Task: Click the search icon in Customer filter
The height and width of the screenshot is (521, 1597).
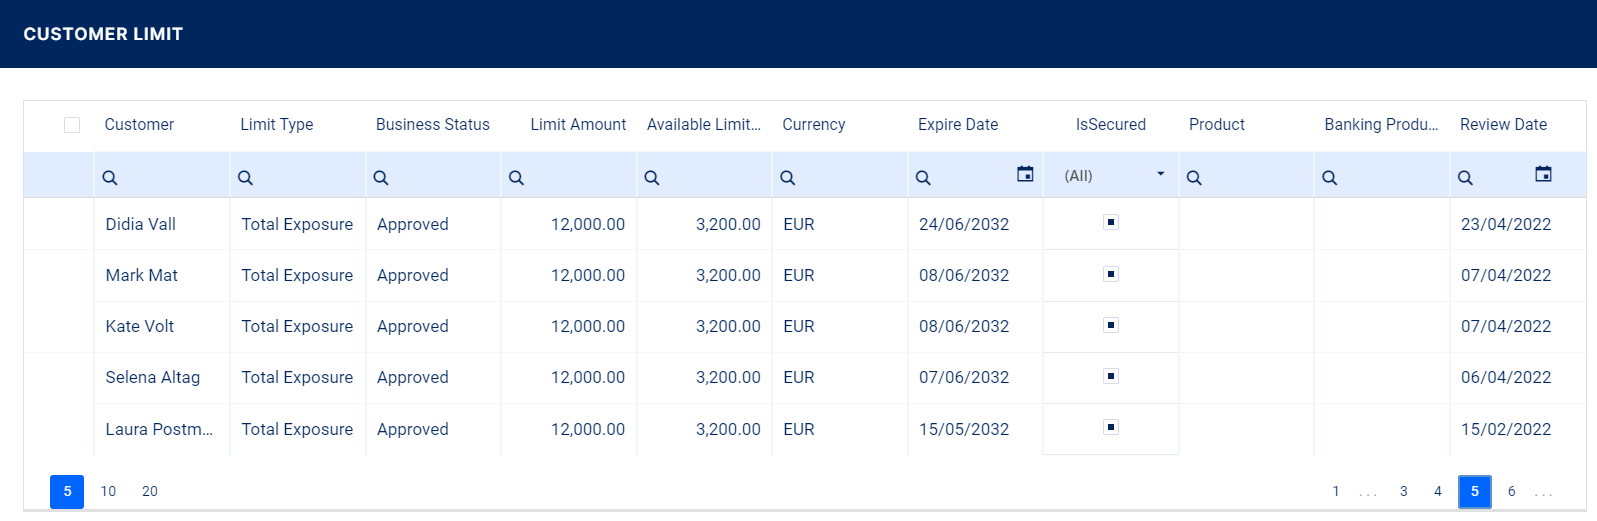Action: tap(110, 178)
